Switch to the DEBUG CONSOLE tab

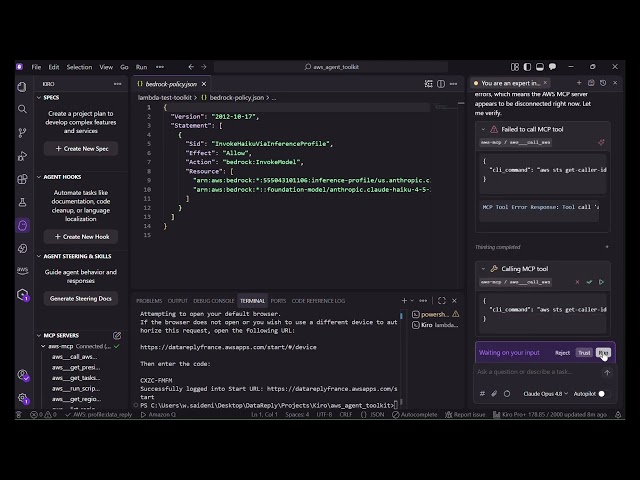point(213,301)
